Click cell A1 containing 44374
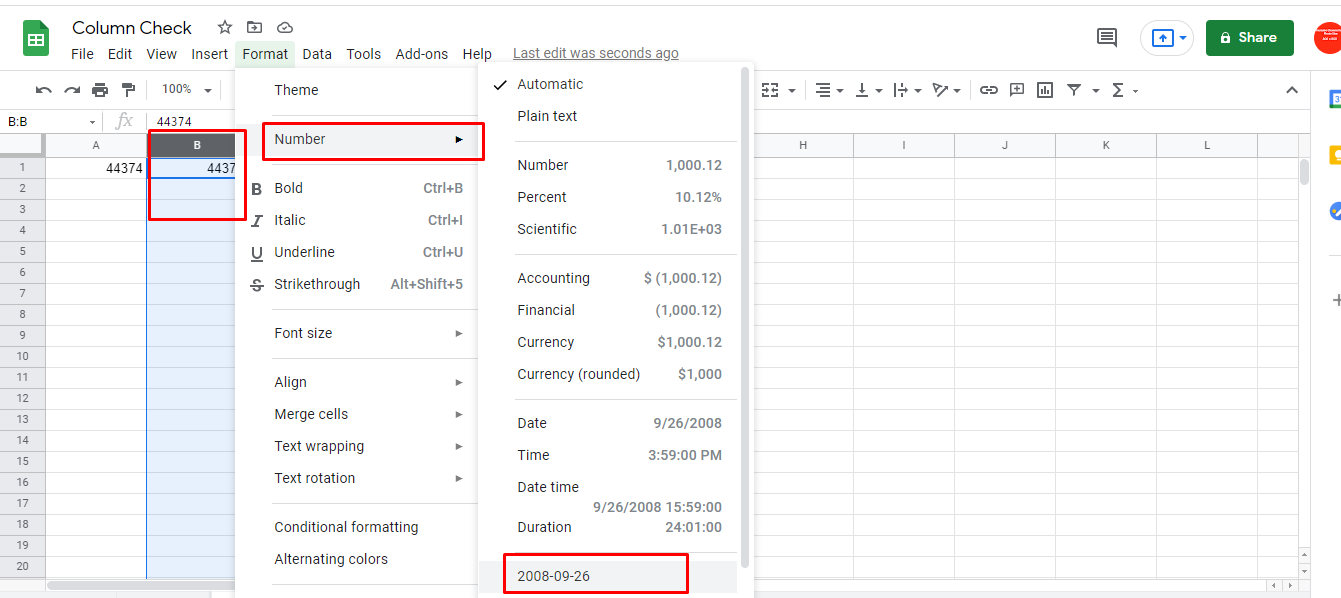Image resolution: width=1341 pixels, height=598 pixels. click(96, 168)
